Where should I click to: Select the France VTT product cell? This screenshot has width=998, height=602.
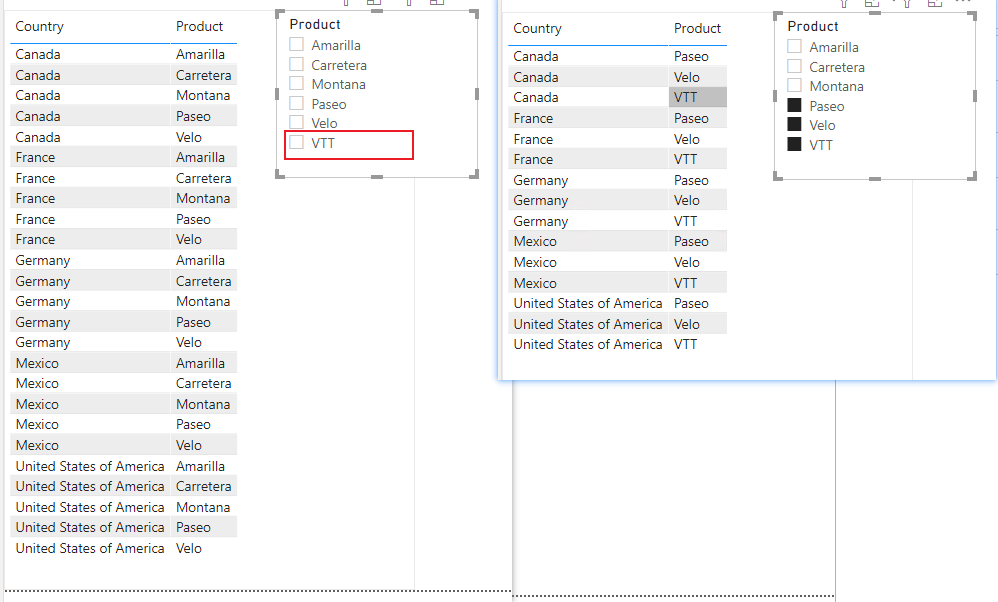tap(698, 159)
